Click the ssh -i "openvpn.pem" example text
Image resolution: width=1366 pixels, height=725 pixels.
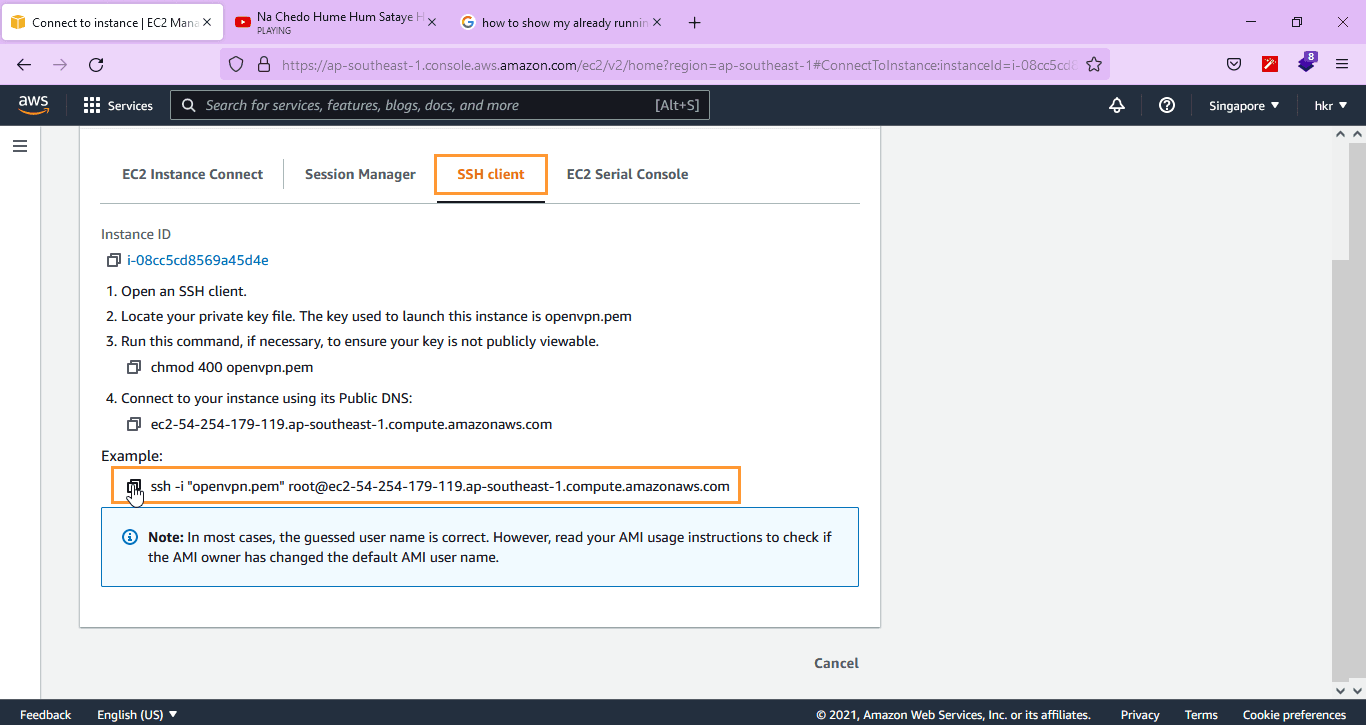[x=440, y=487]
